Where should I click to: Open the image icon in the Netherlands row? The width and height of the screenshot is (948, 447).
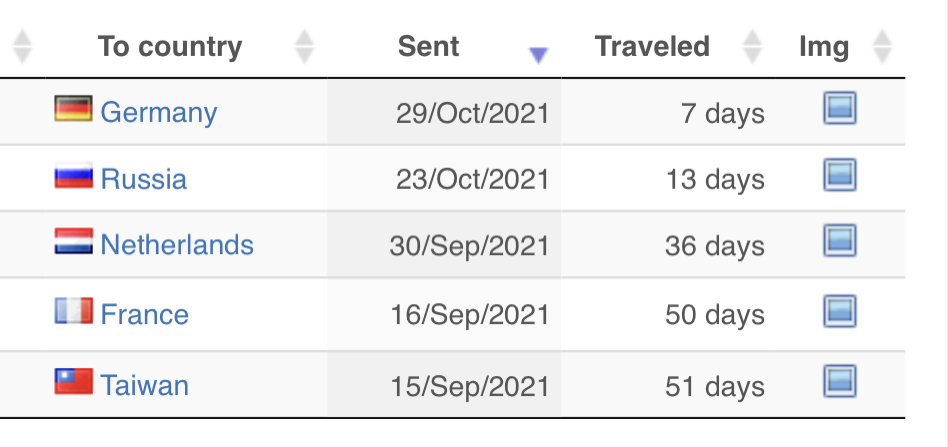point(840,241)
